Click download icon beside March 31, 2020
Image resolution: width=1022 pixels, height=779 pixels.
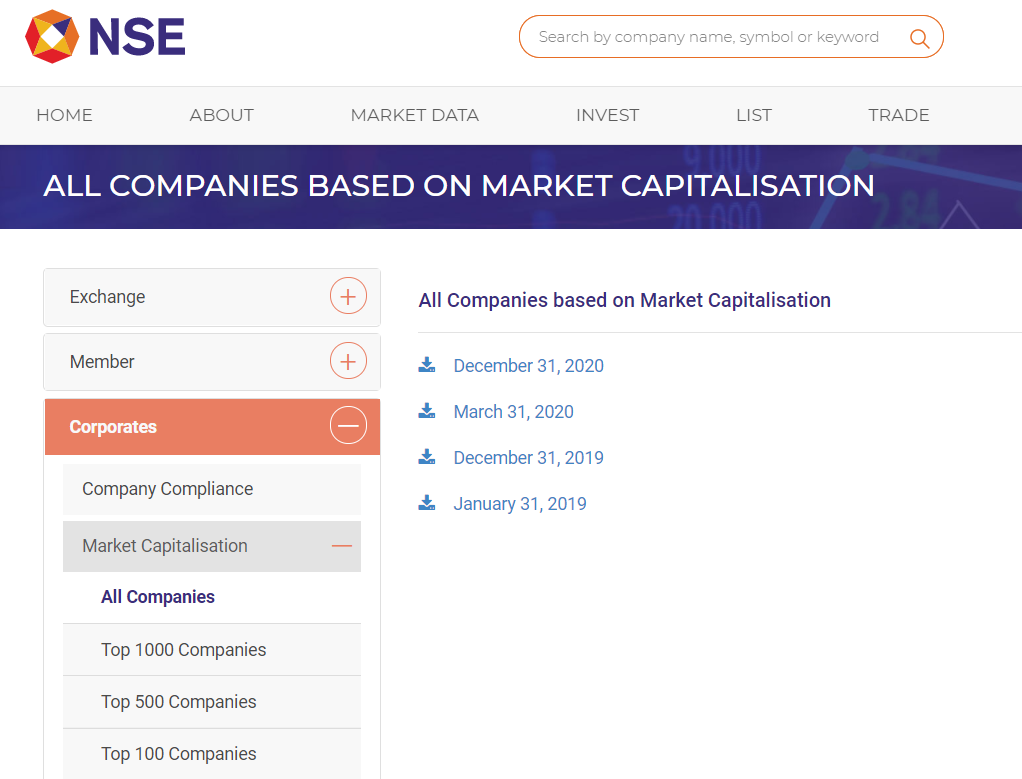click(x=427, y=411)
